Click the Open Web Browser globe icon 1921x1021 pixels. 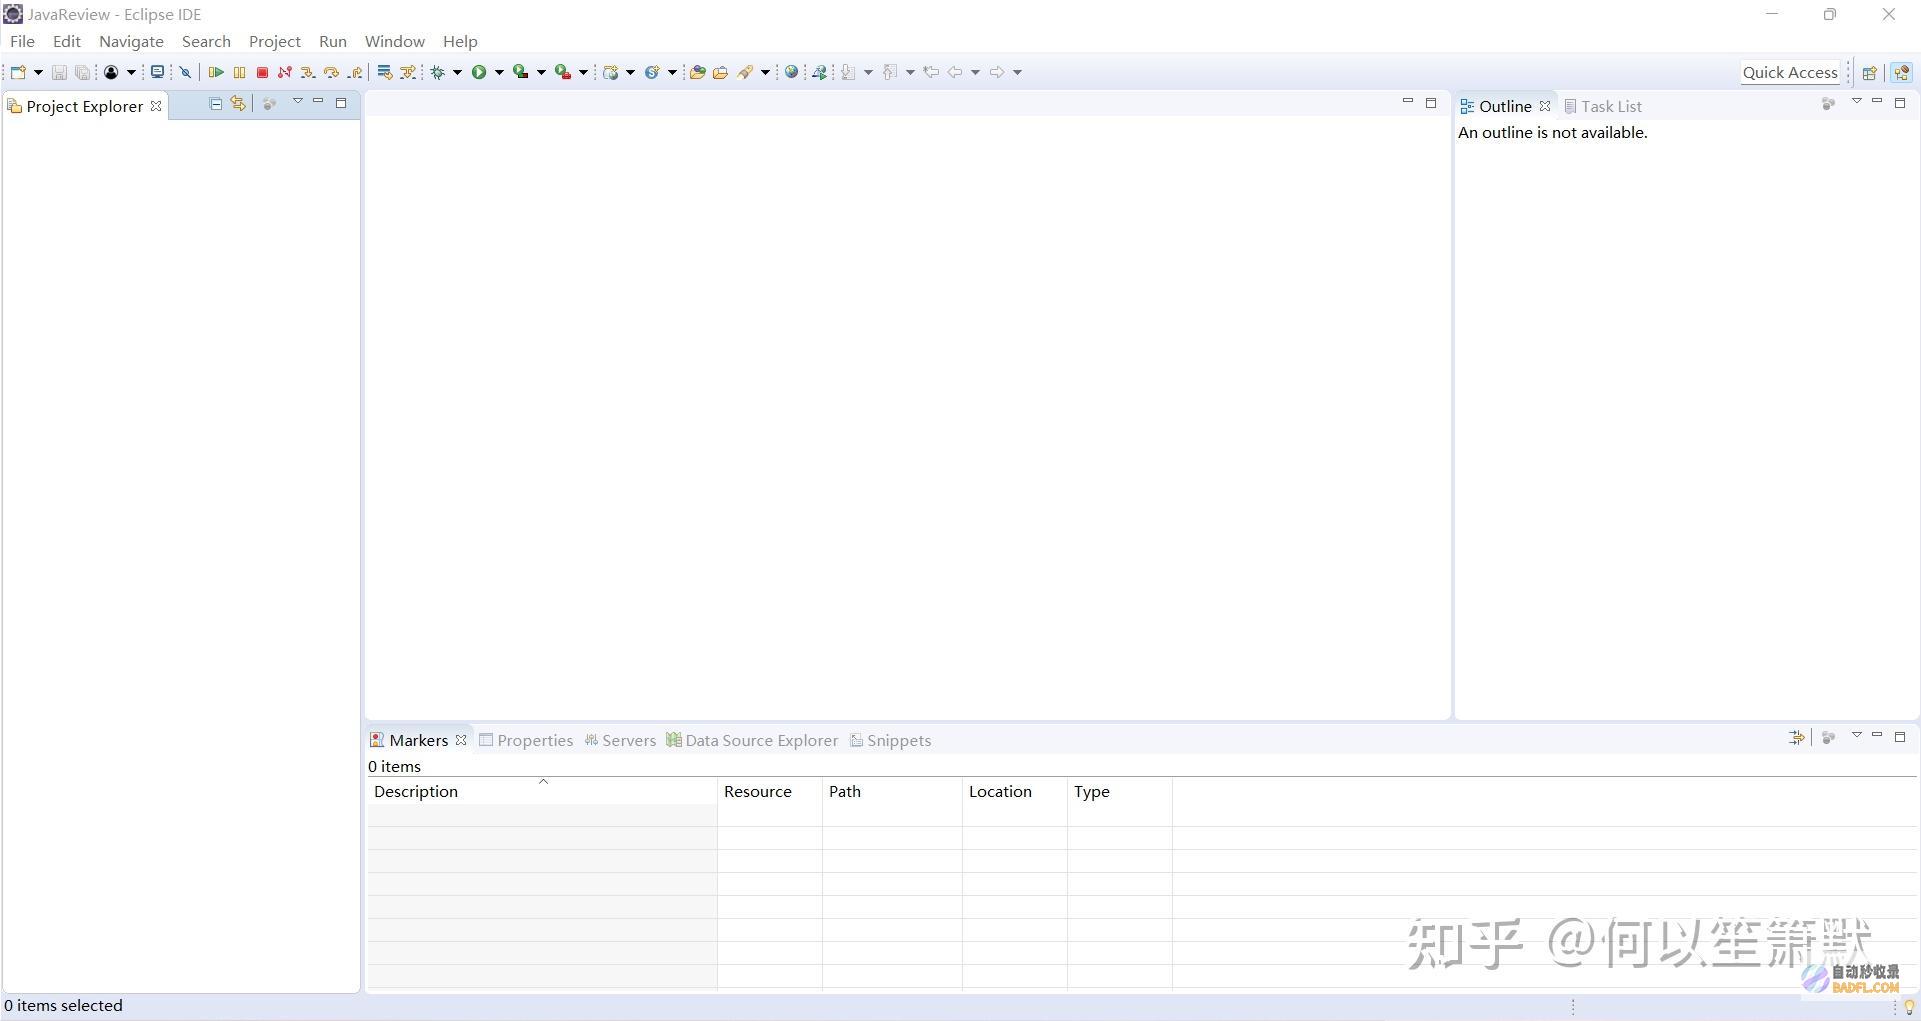791,72
